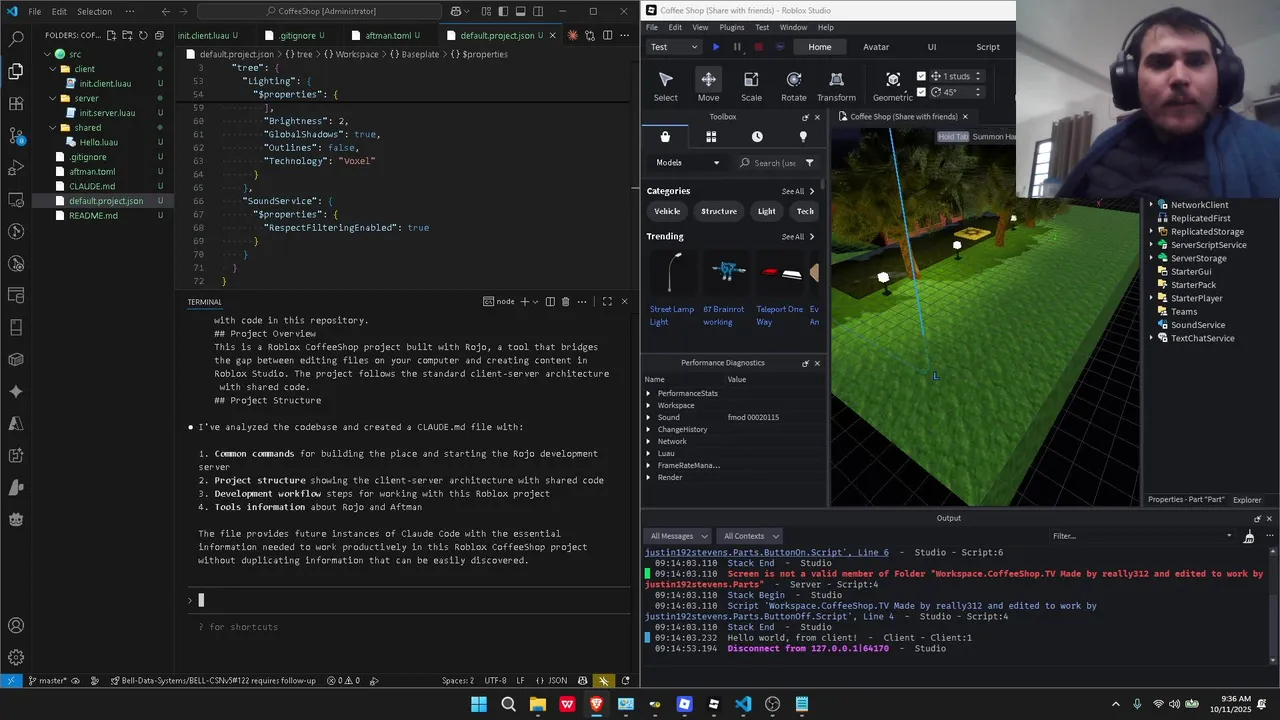Clear the Output window with broom icon

(1249, 537)
